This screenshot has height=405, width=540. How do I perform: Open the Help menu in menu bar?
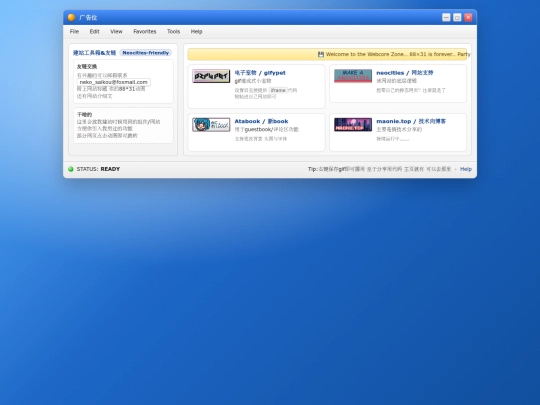pos(196,31)
